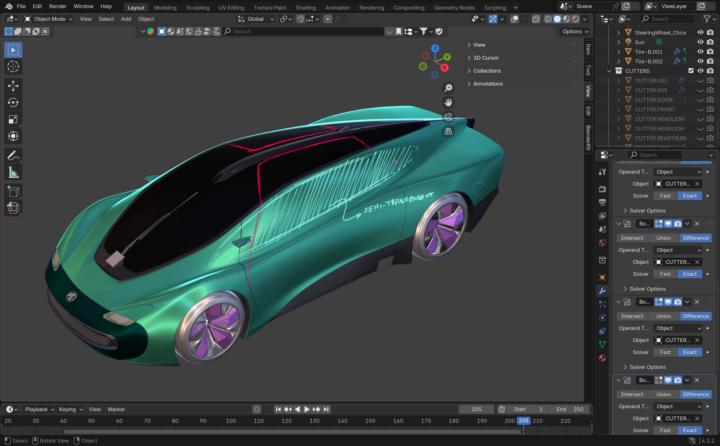Select the Move tool in the toolbar
Screen dimensions: 720x446
click(13, 85)
